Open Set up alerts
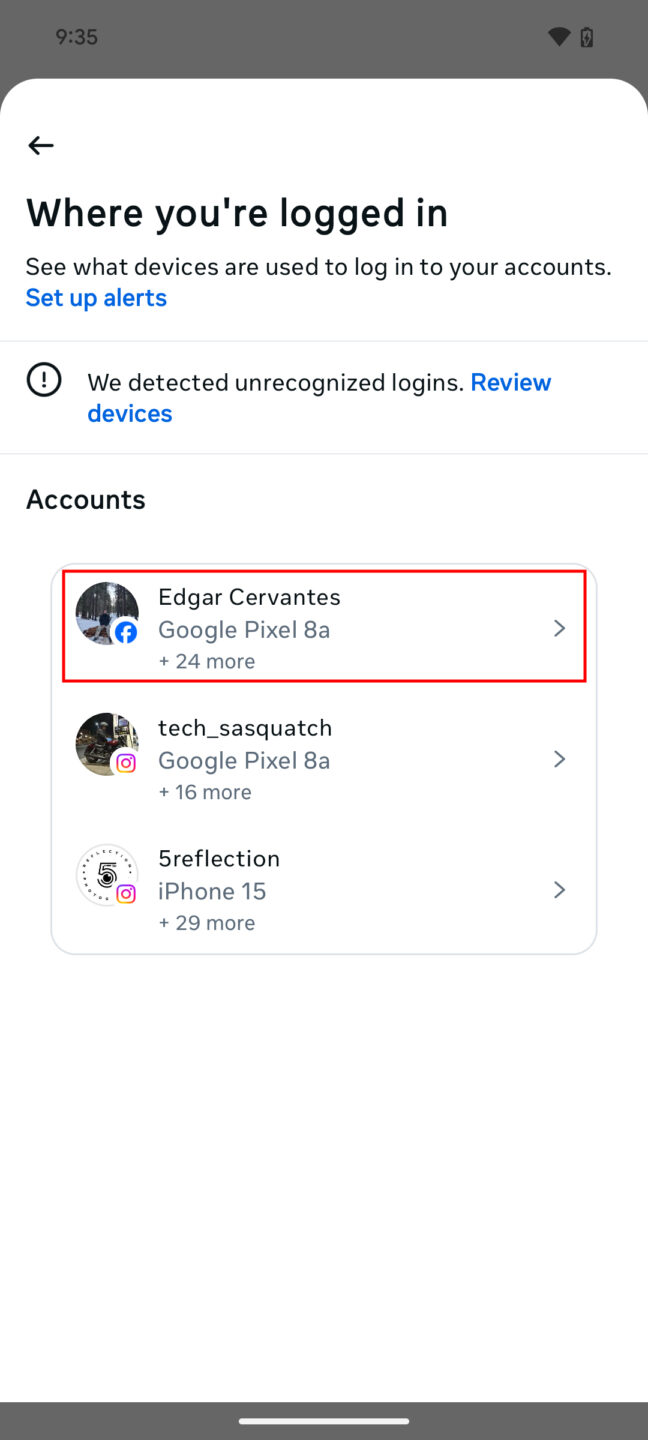The image size is (648, 1440). (96, 297)
